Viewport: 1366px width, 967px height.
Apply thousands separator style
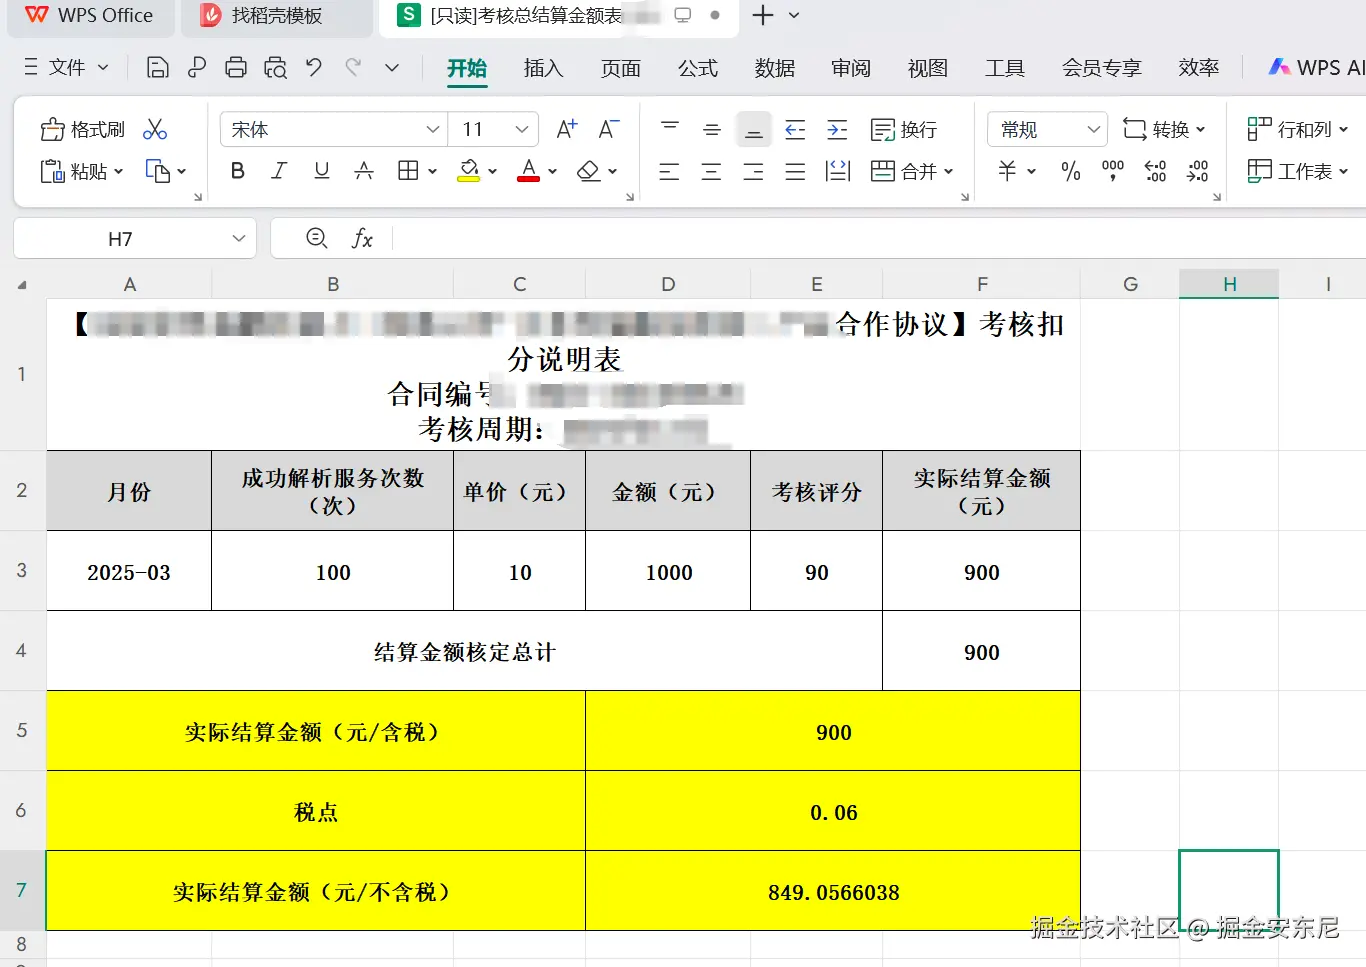[x=1113, y=171]
